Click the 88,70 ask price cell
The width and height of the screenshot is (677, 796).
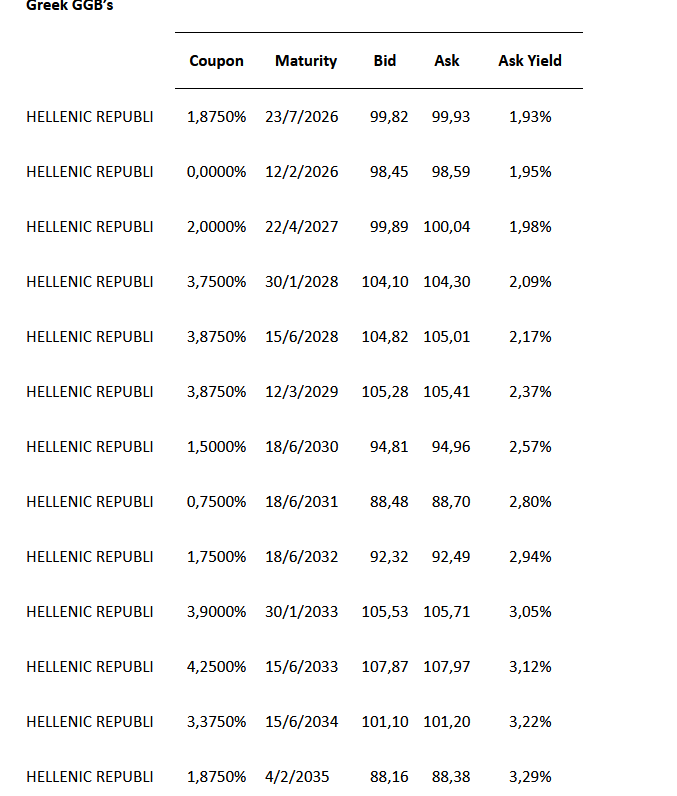coord(451,502)
